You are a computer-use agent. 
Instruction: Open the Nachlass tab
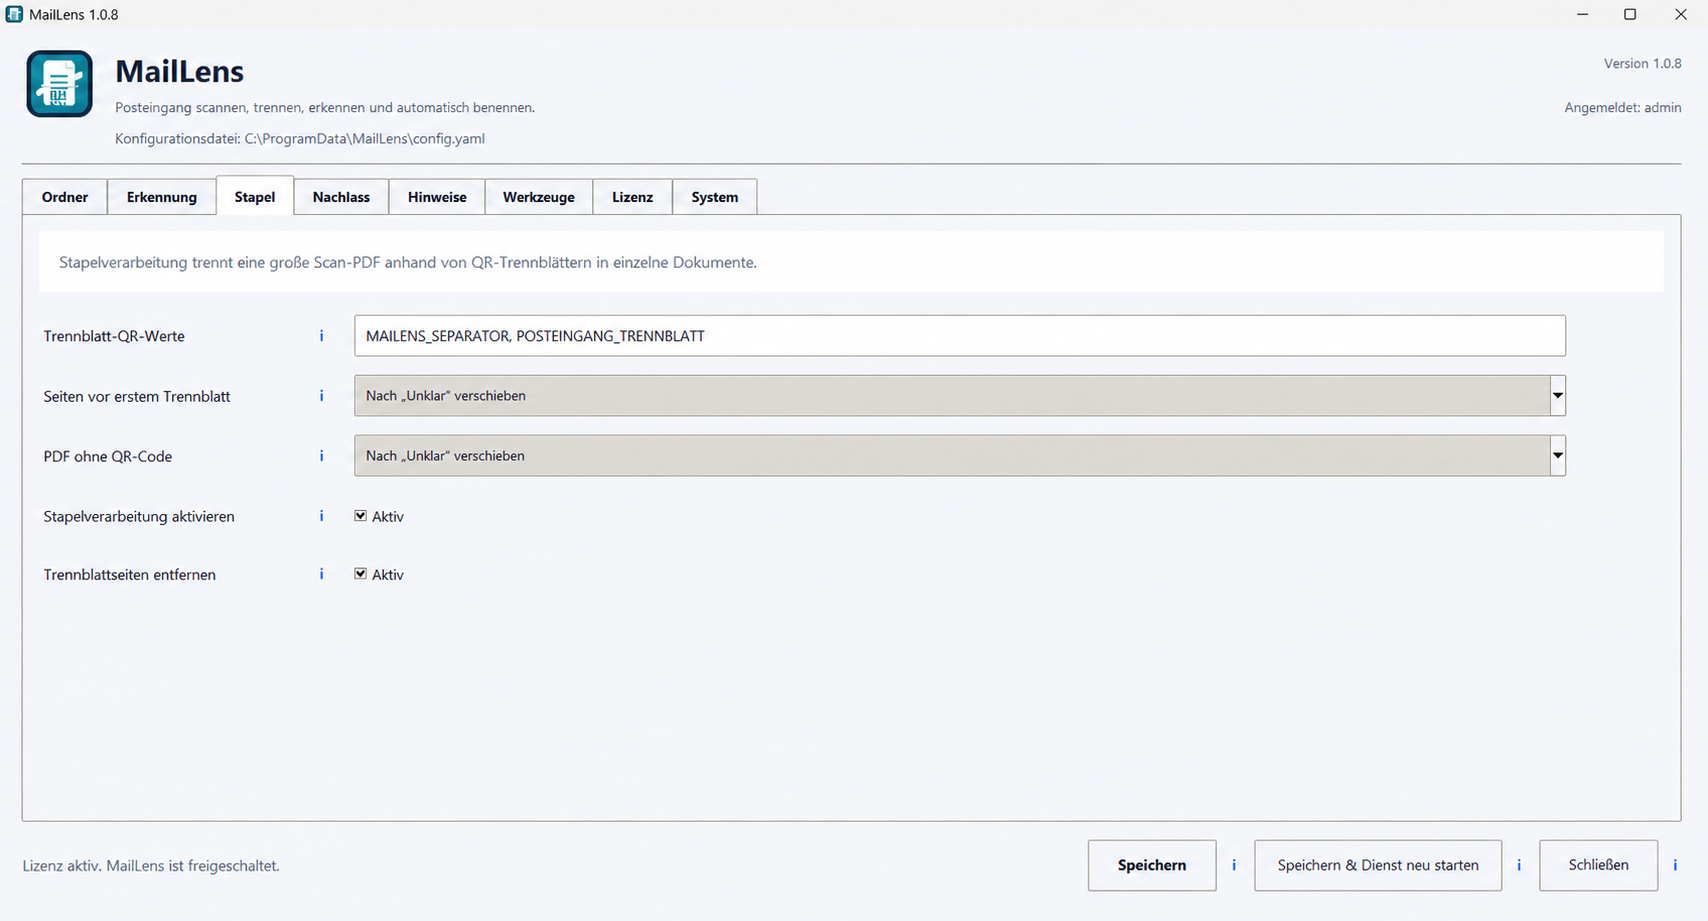[x=341, y=197]
